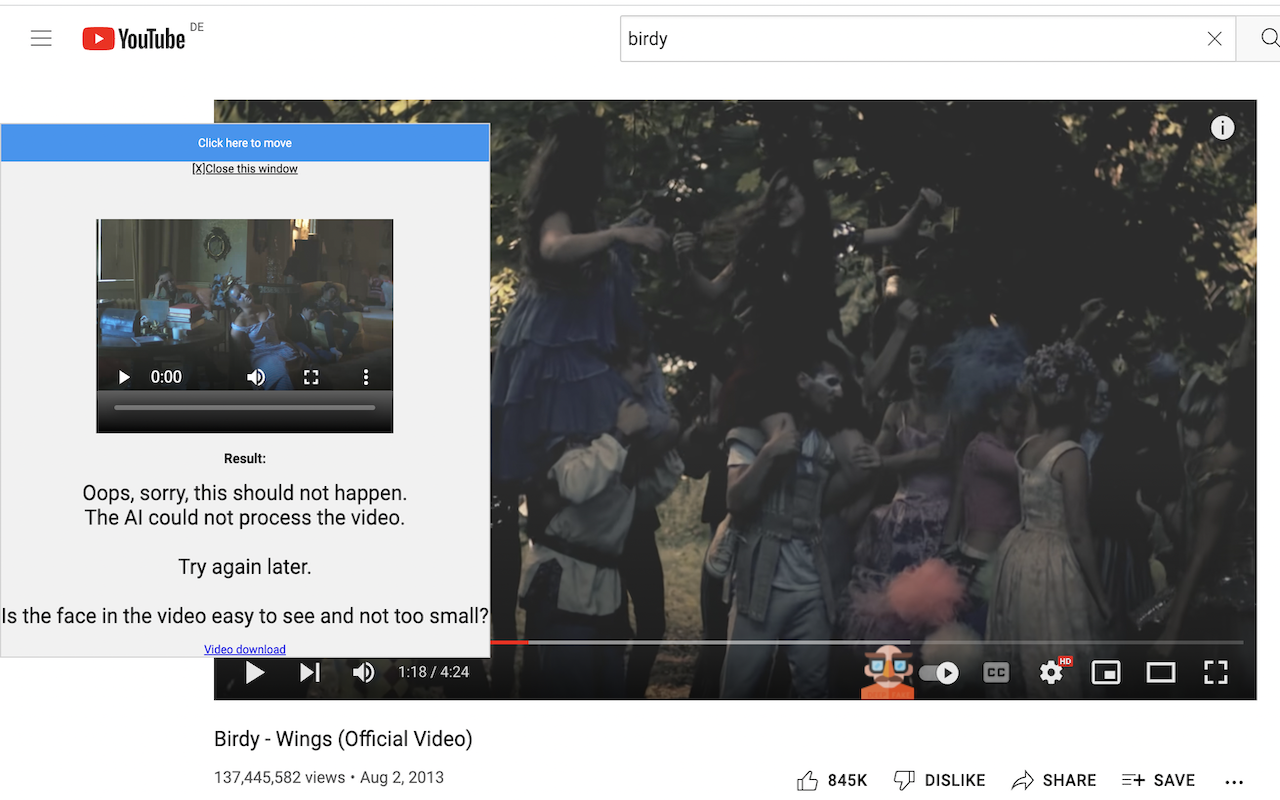Image resolution: width=1280 pixels, height=800 pixels.
Task: Clear the search box with X icon
Action: coord(1214,39)
